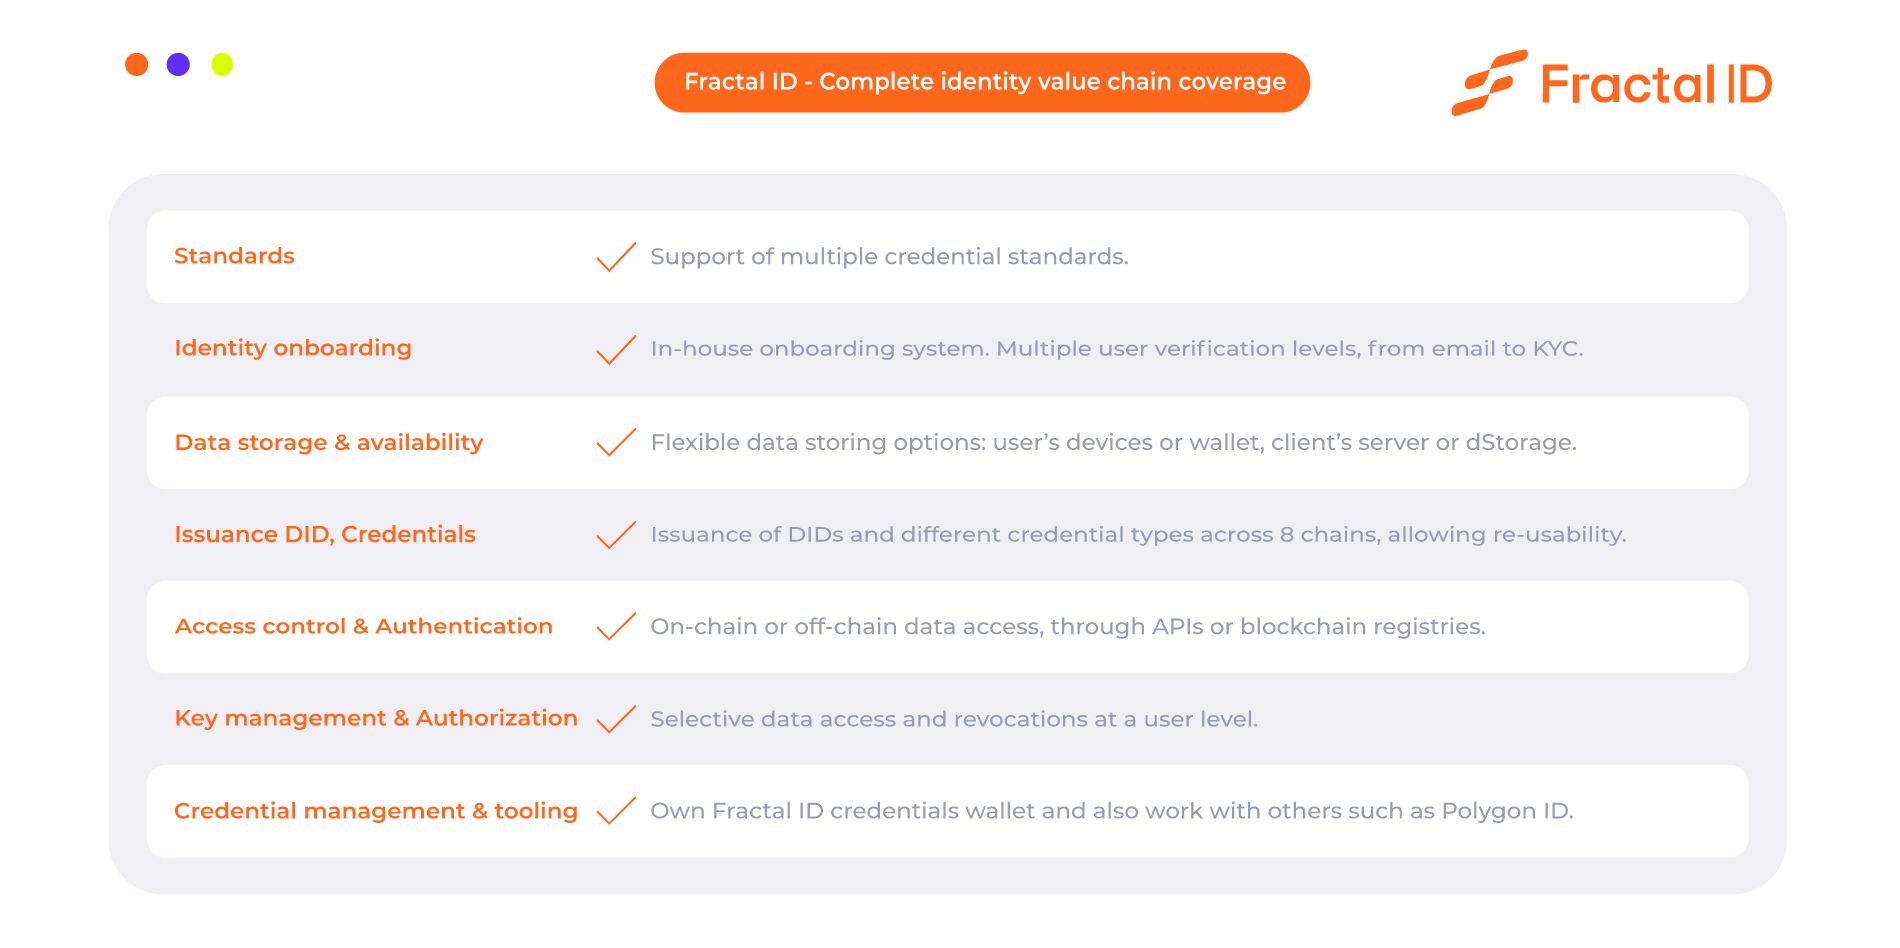Select the Identity onboarding label
This screenshot has width=1900, height=948.
click(293, 348)
